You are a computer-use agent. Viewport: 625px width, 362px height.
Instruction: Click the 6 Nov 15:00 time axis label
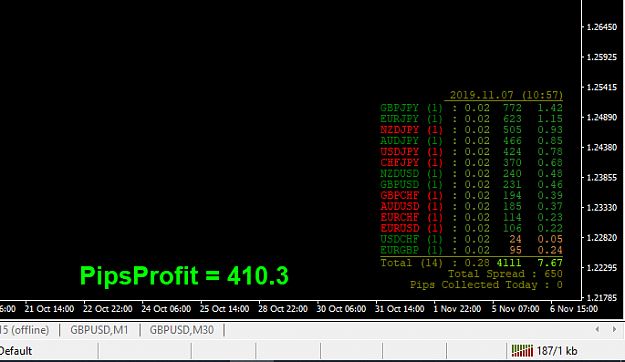(x=574, y=309)
